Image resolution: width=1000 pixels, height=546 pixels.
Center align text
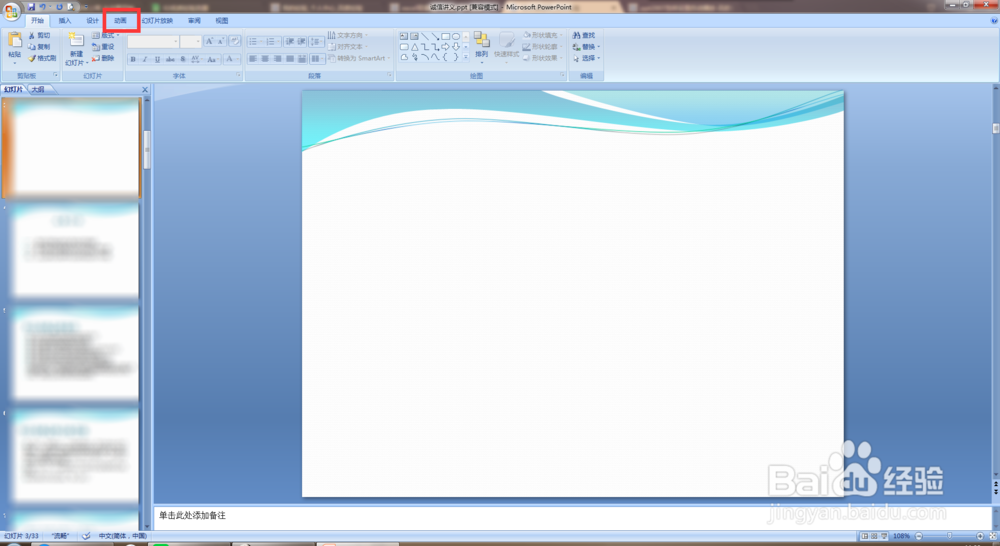(x=265, y=59)
